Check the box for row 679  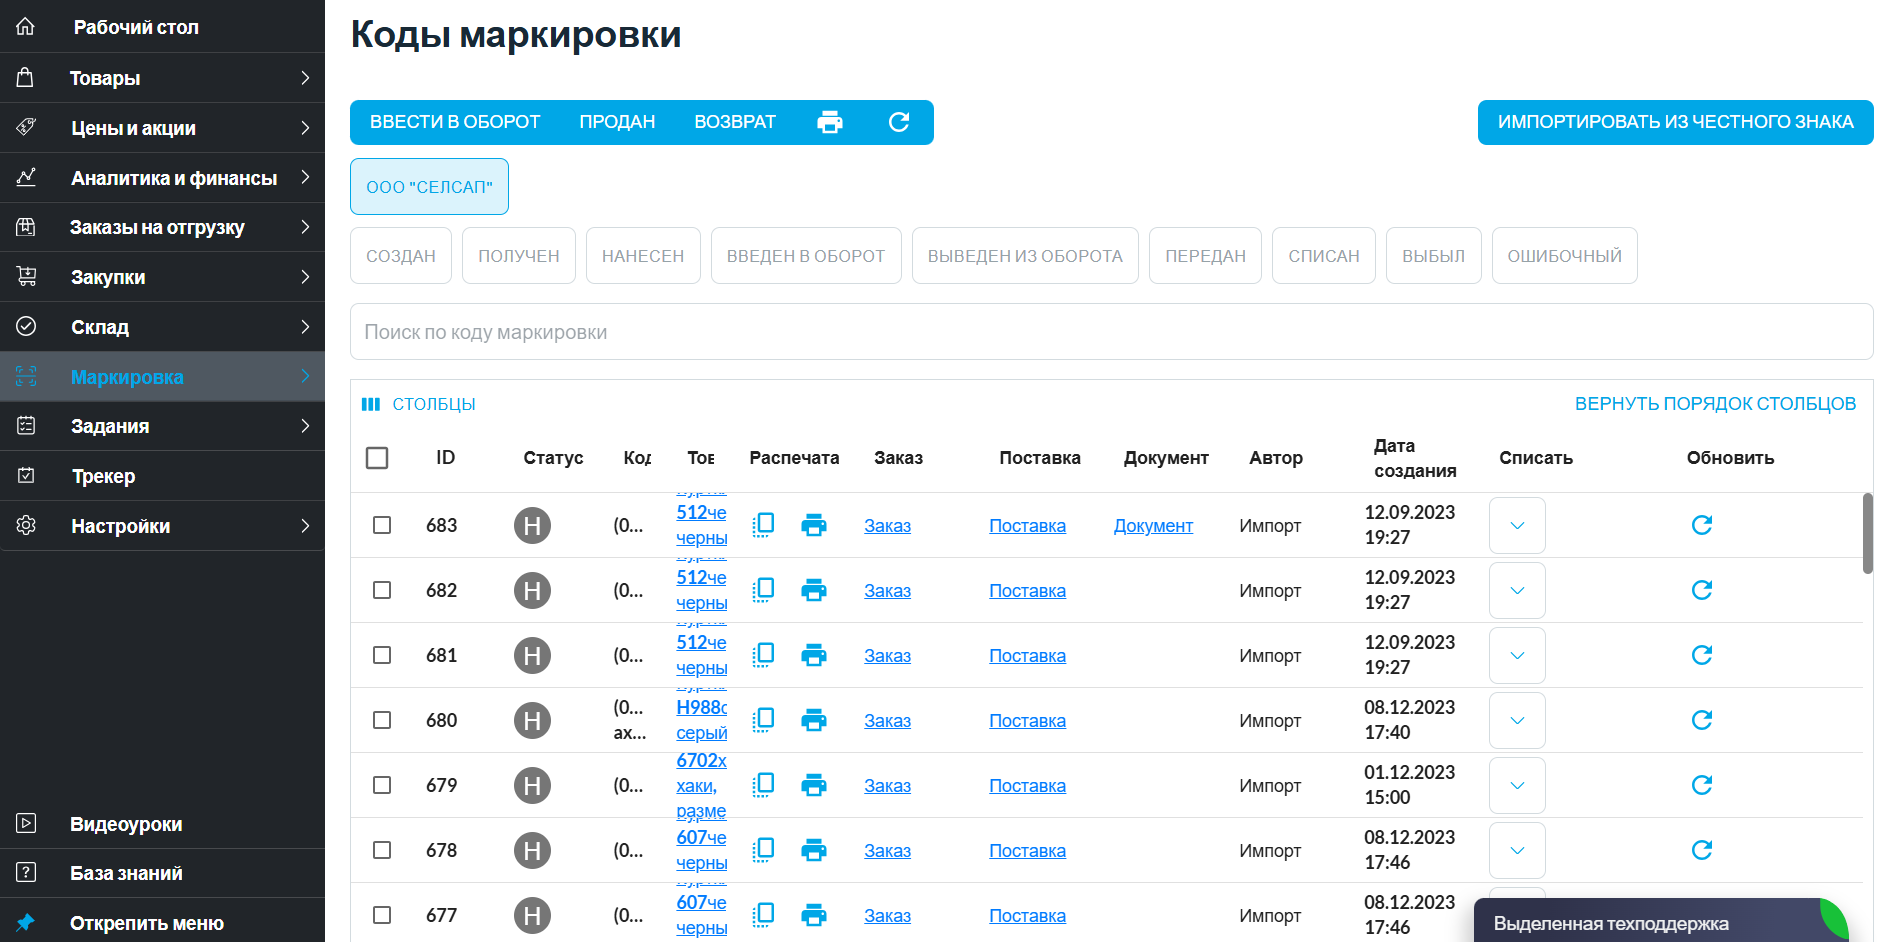tap(382, 785)
